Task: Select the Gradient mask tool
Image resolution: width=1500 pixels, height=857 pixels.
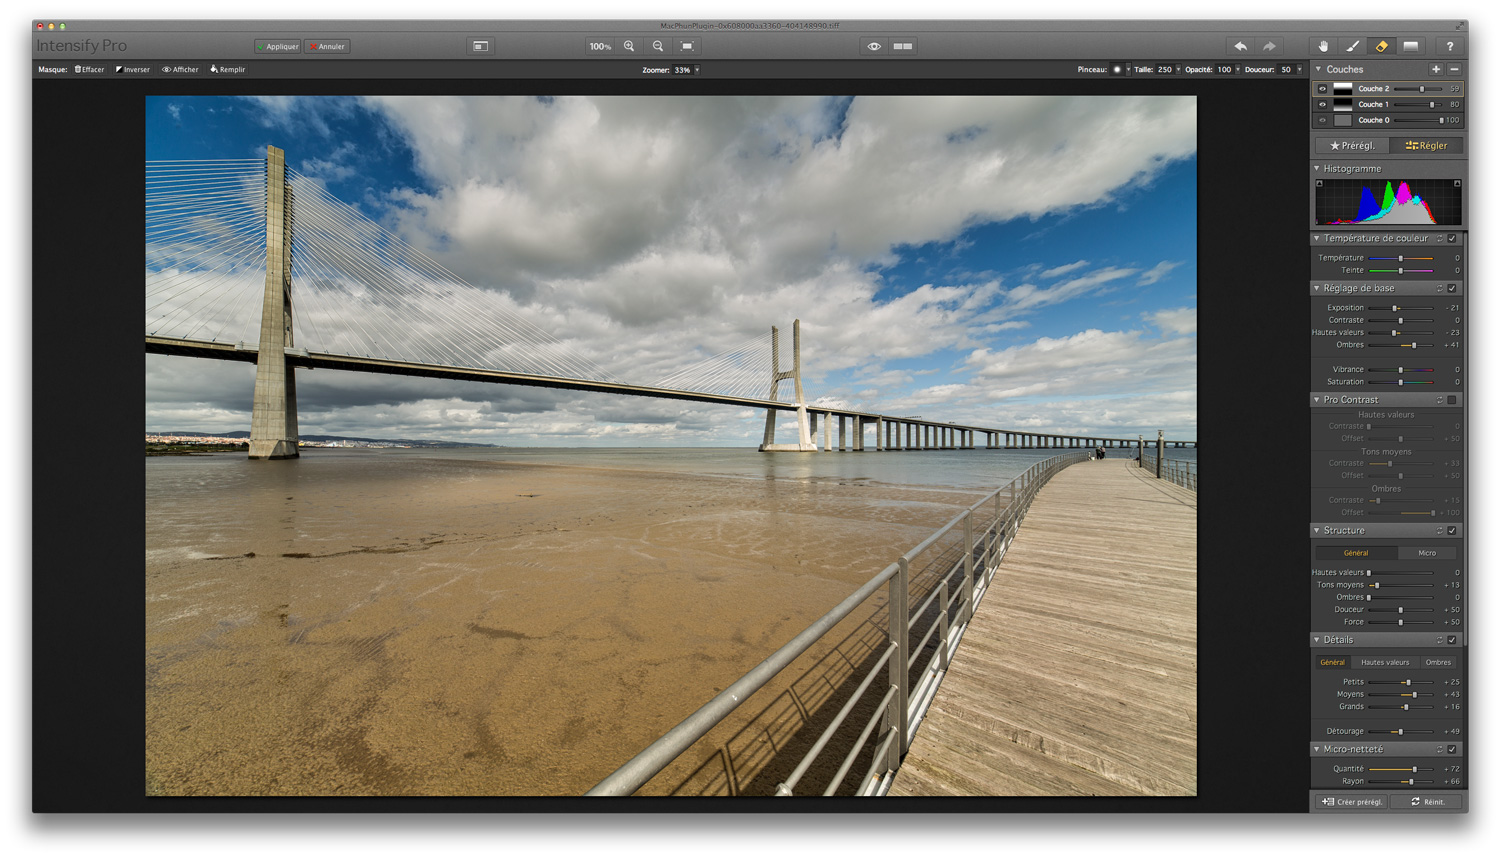Action: pos(1411,46)
